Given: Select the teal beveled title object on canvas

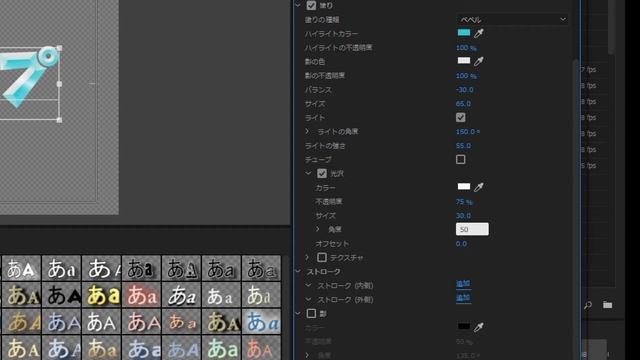Looking at the screenshot, I should [29, 77].
